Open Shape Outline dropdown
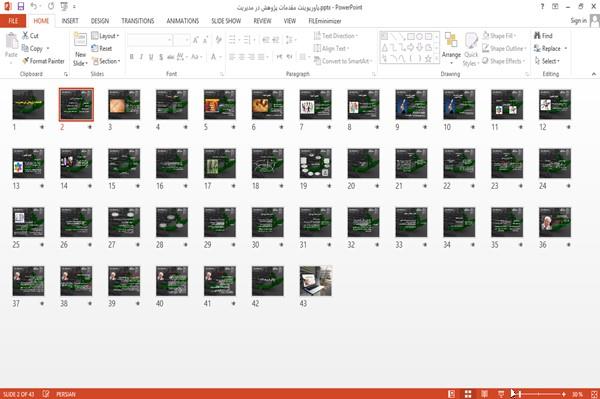600x399 pixels. 505,48
